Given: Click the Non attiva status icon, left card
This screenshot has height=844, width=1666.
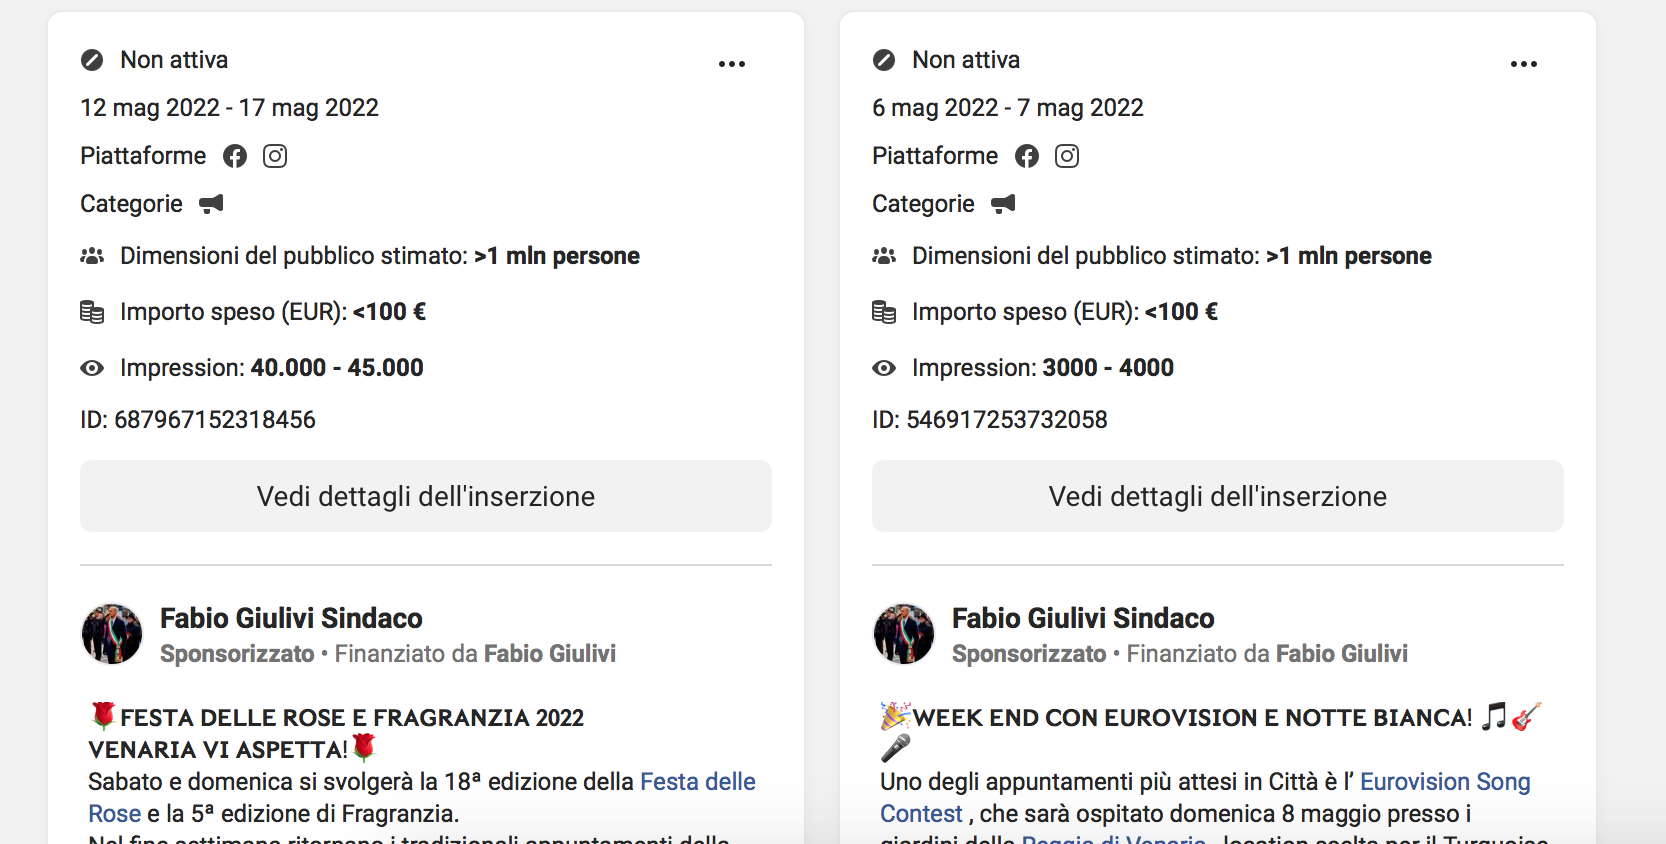Looking at the screenshot, I should tap(92, 60).
